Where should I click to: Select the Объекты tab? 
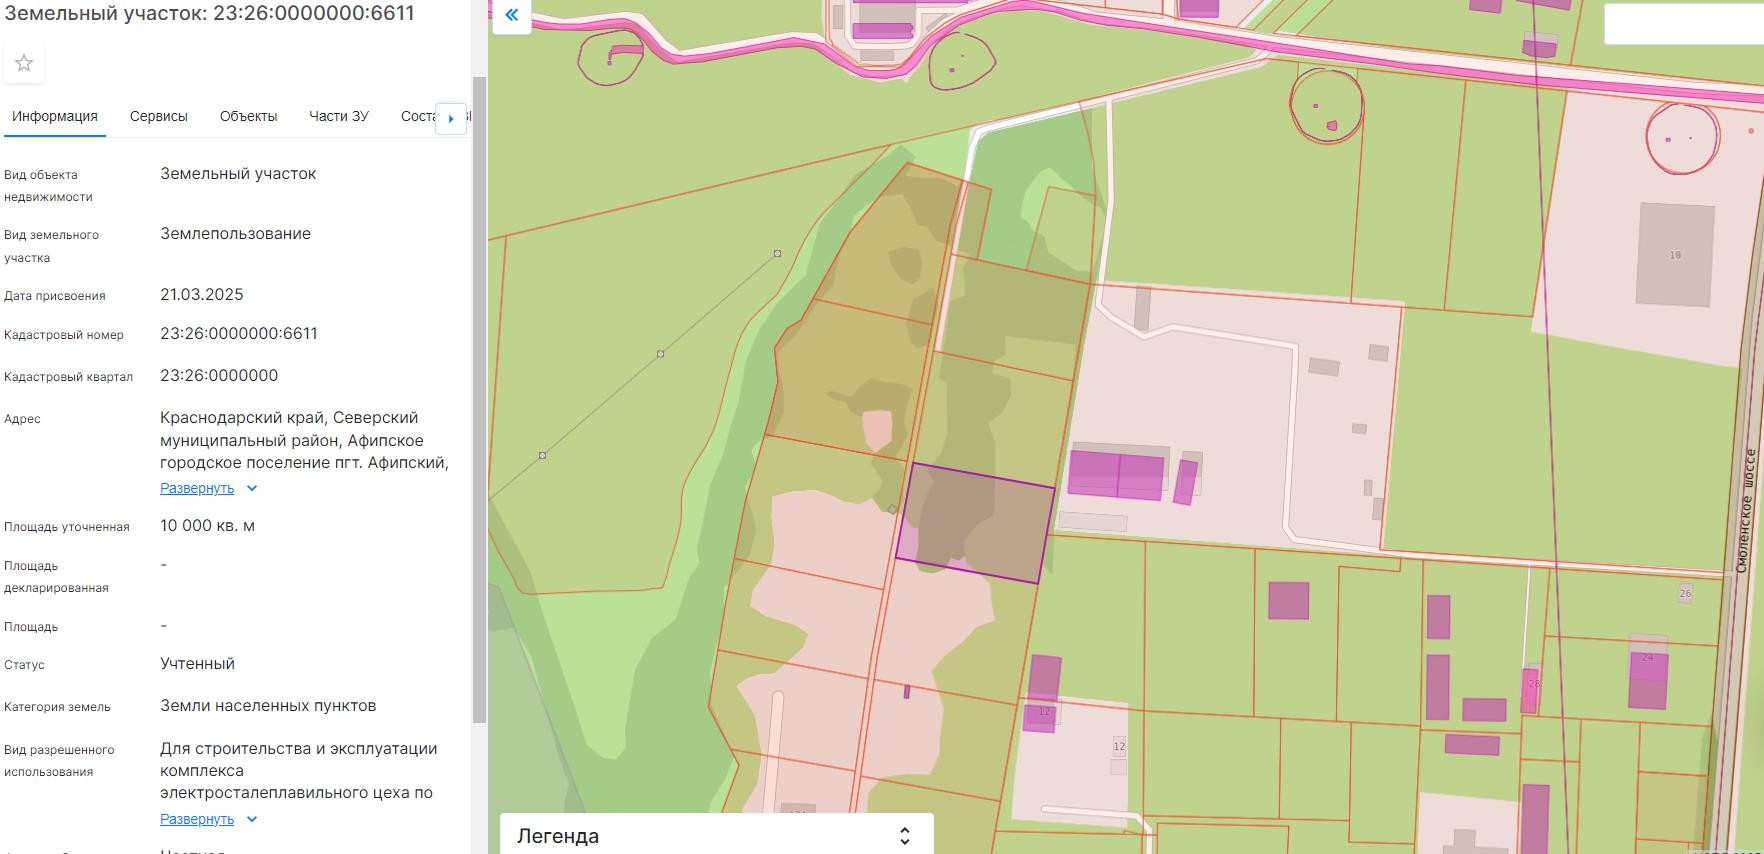(x=248, y=116)
